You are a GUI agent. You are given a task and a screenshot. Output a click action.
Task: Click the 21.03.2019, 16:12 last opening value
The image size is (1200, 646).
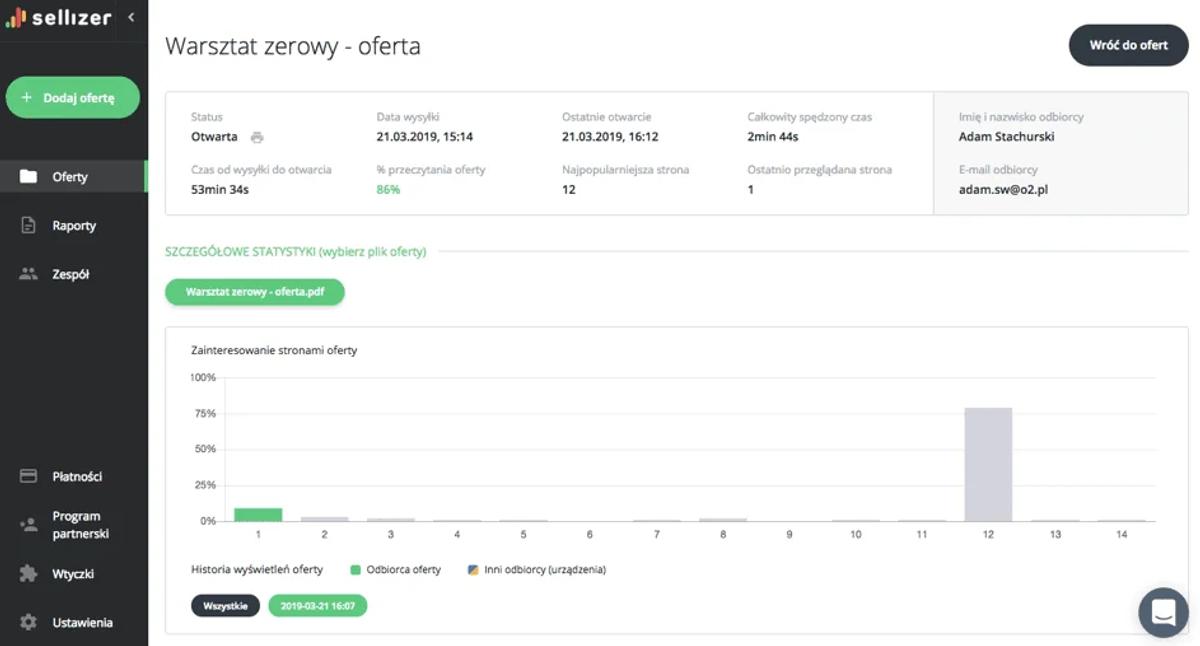point(610,137)
